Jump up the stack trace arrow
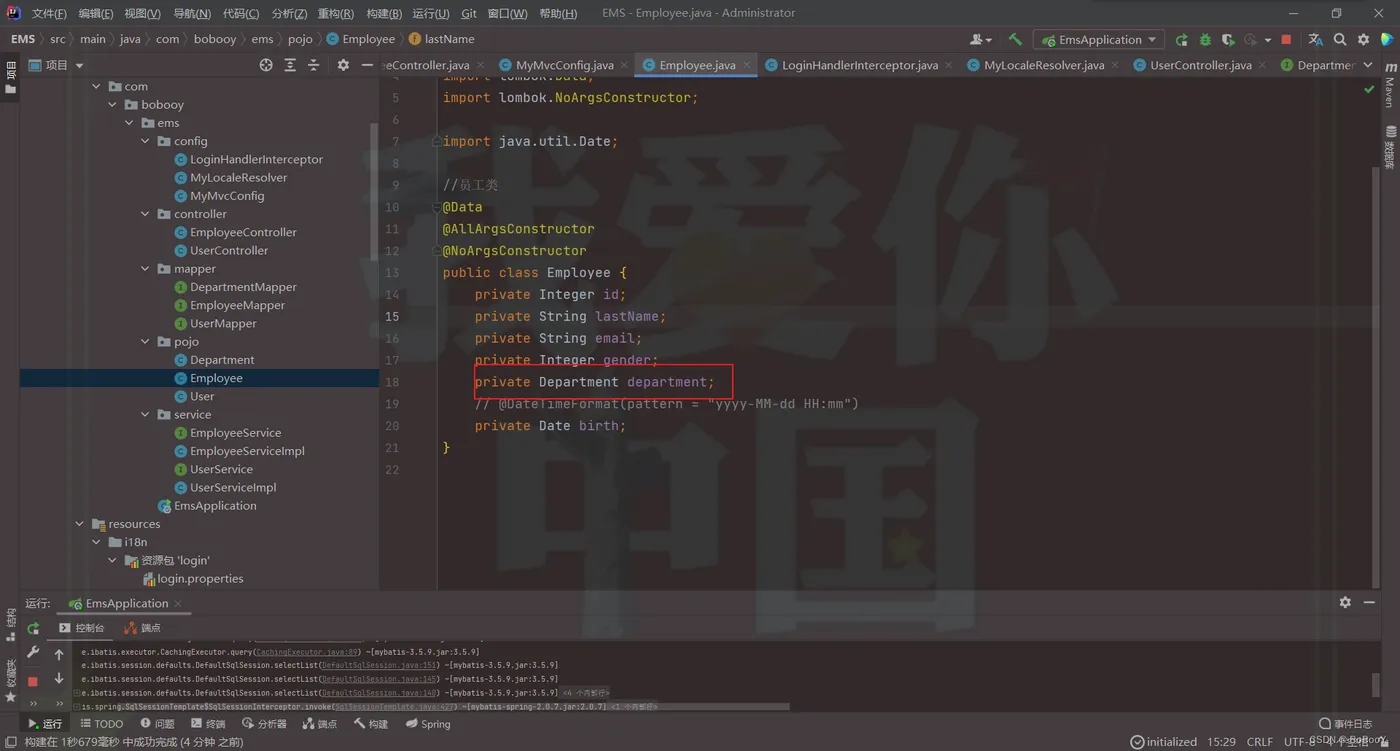Image resolution: width=1400 pixels, height=751 pixels. click(59, 655)
